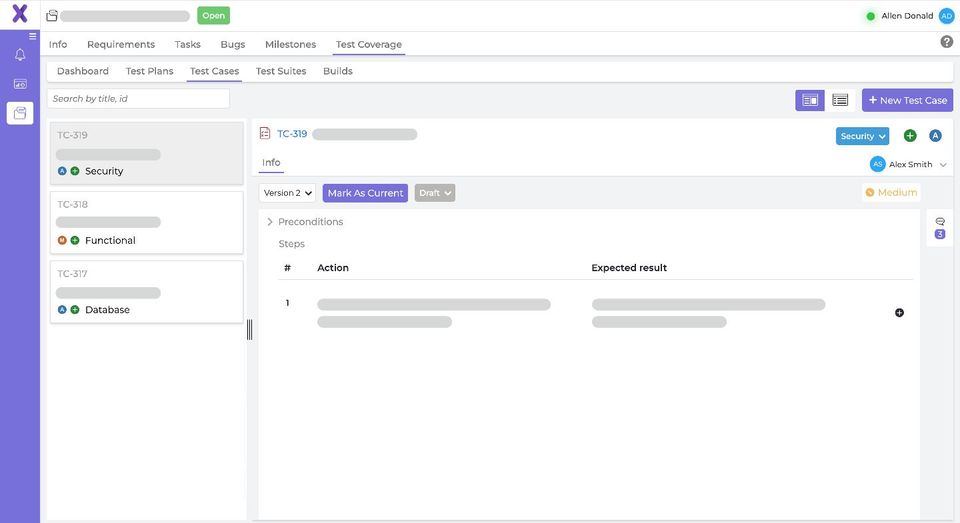Click the hamburger menu icon in sidebar
This screenshot has width=960, height=523.
click(x=33, y=36)
